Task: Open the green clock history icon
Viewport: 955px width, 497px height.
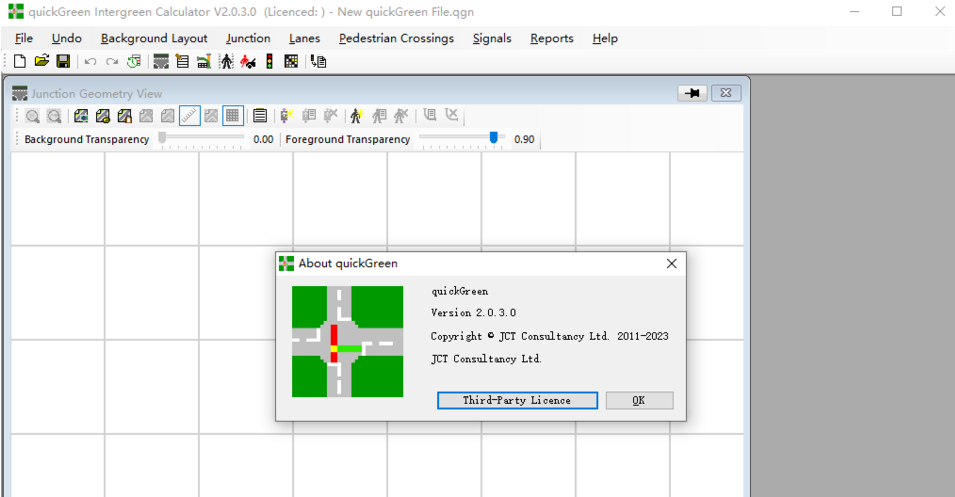Action: tap(134, 62)
